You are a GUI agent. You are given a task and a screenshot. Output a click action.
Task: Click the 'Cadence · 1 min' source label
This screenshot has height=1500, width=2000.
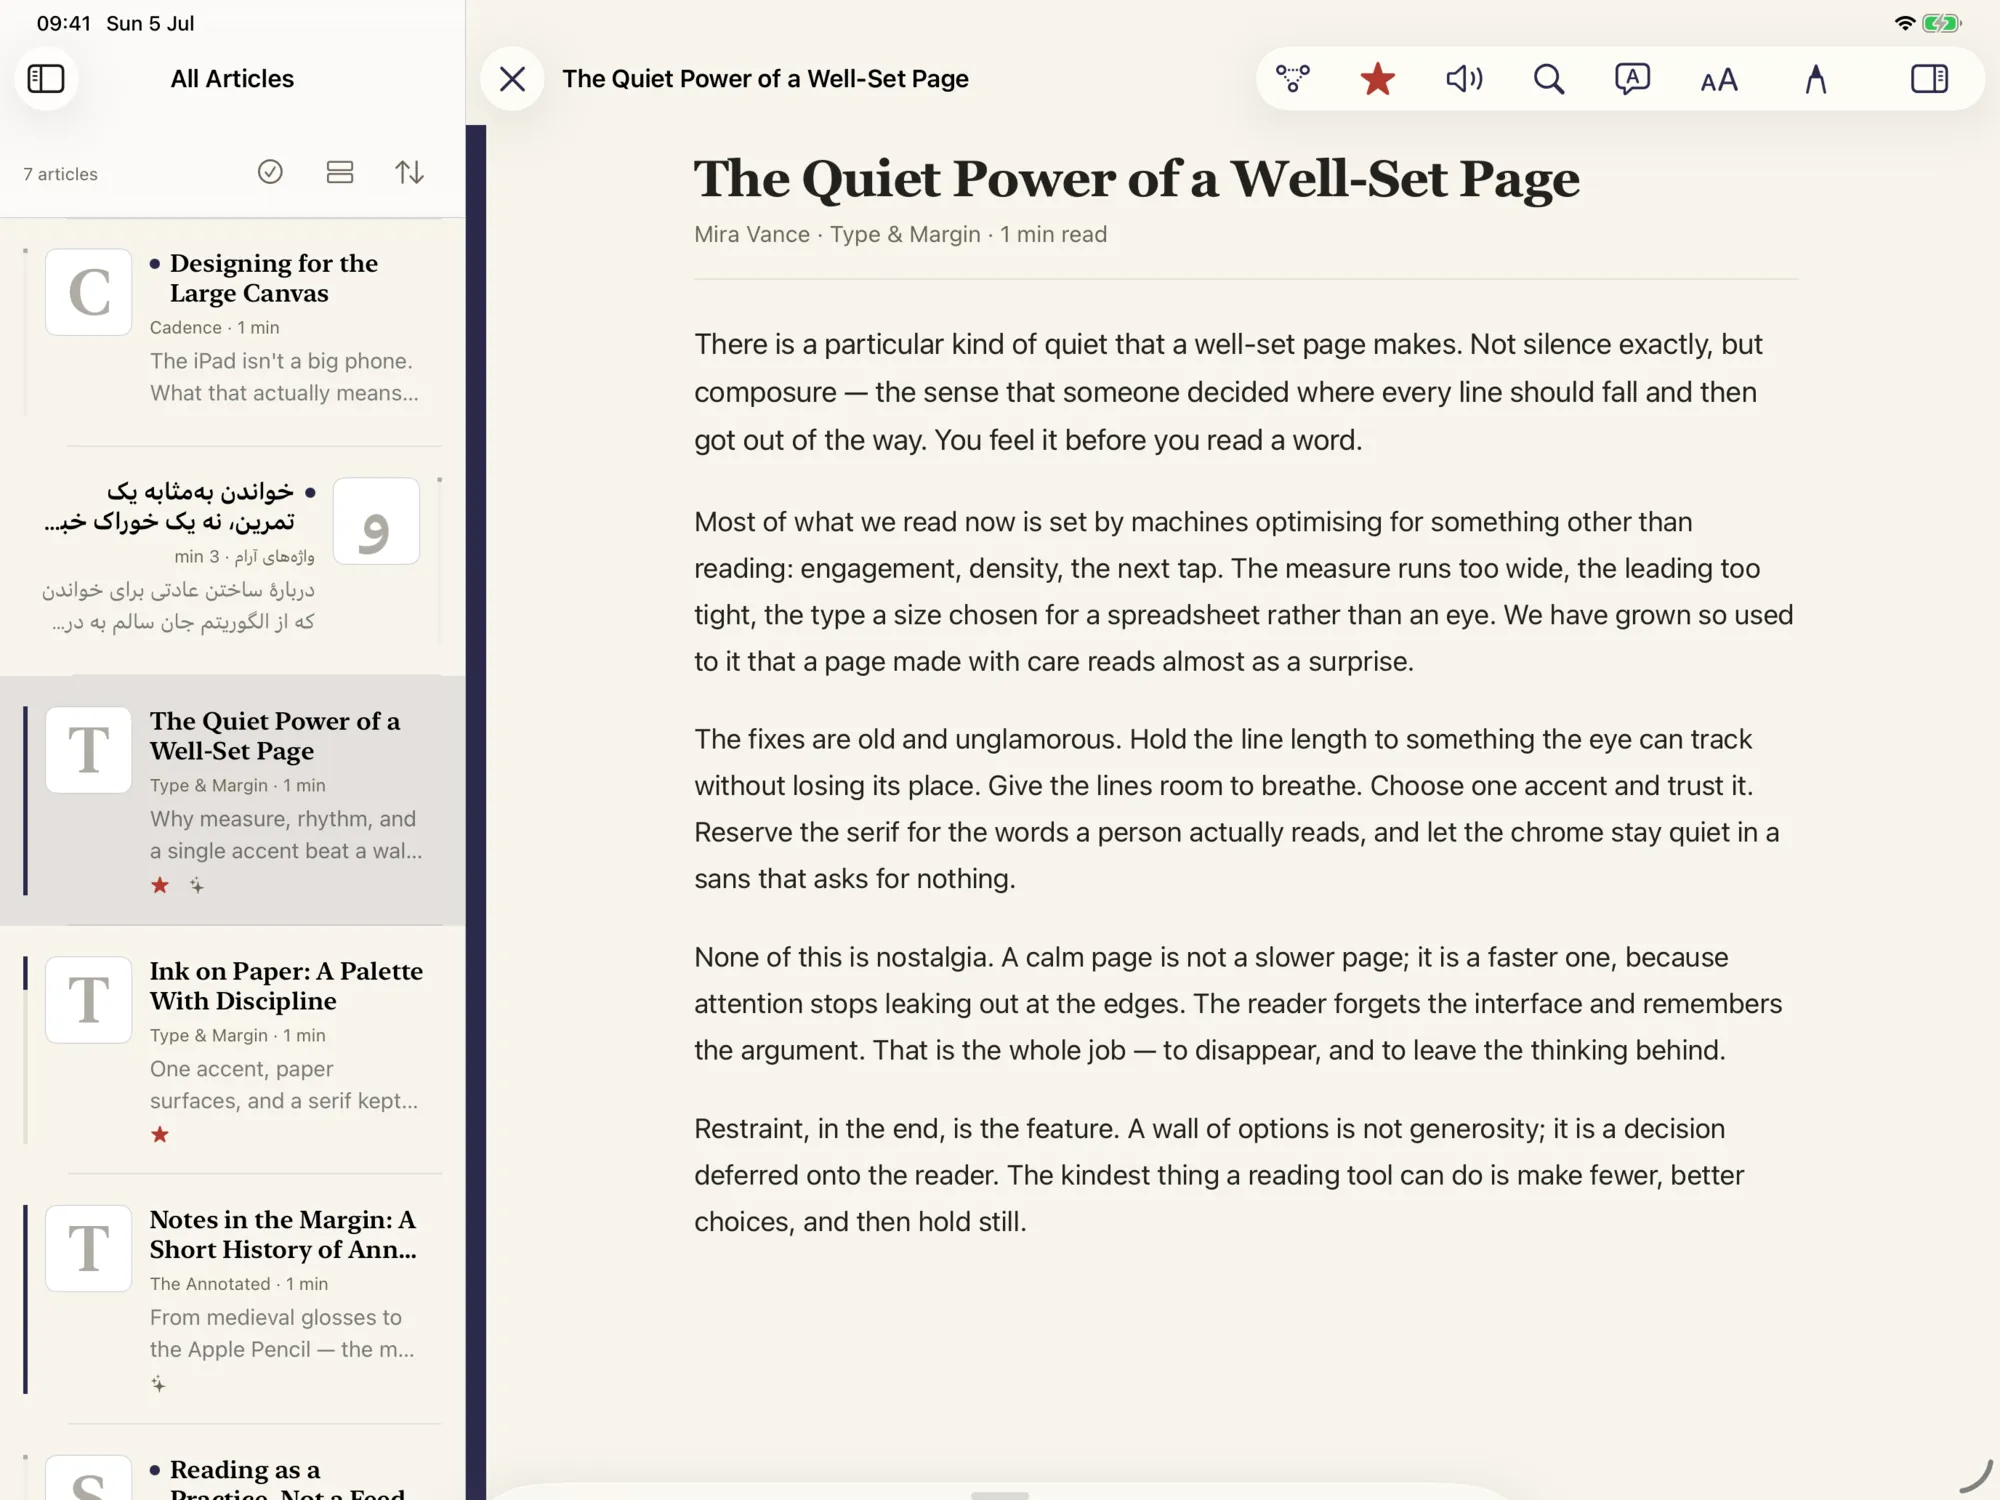pyautogui.click(x=215, y=327)
